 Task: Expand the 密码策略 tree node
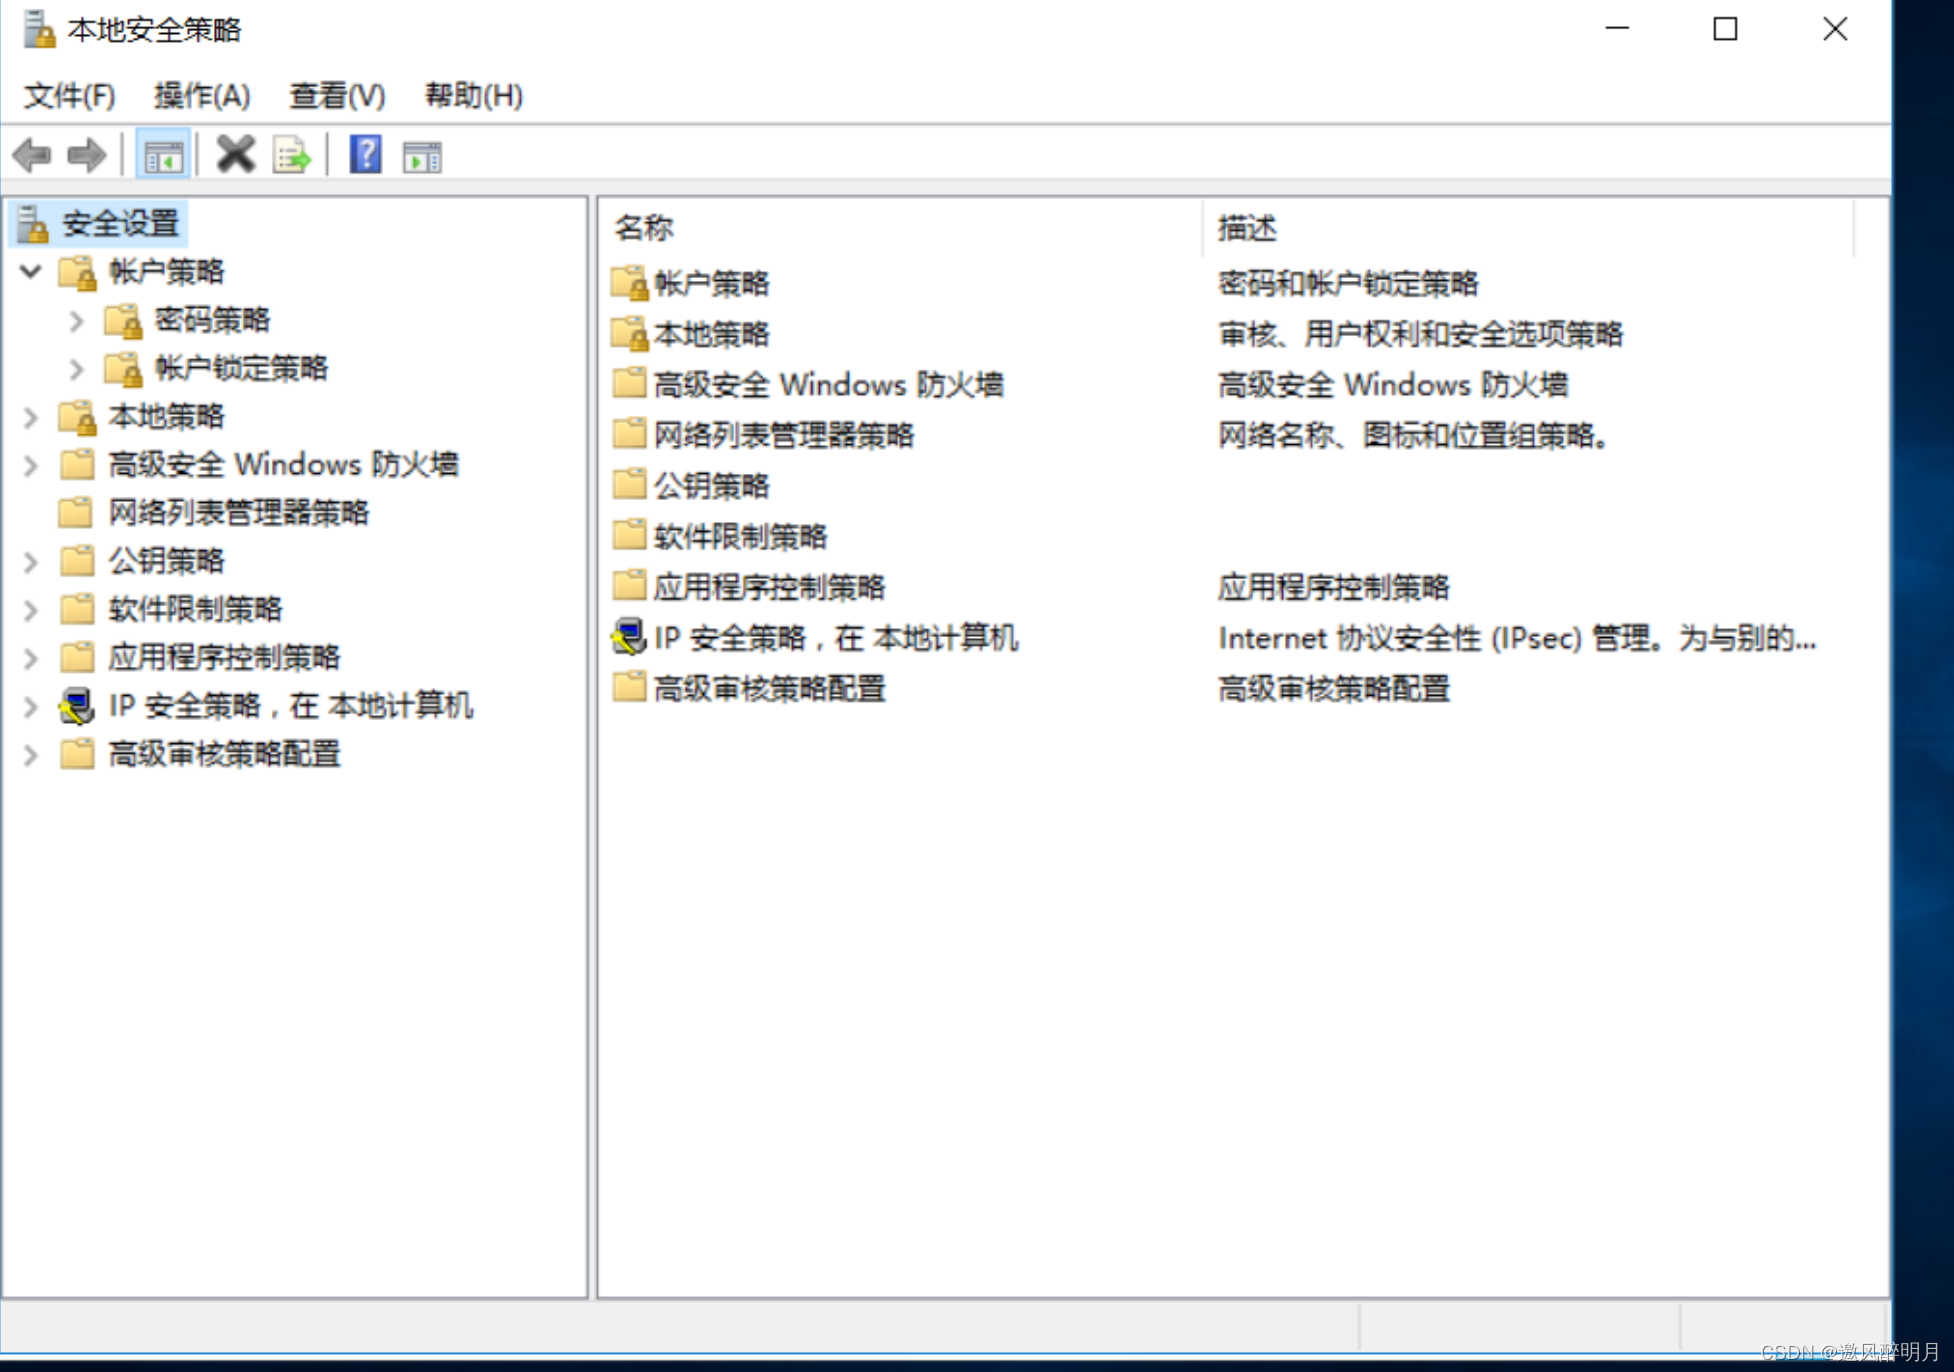pos(77,320)
